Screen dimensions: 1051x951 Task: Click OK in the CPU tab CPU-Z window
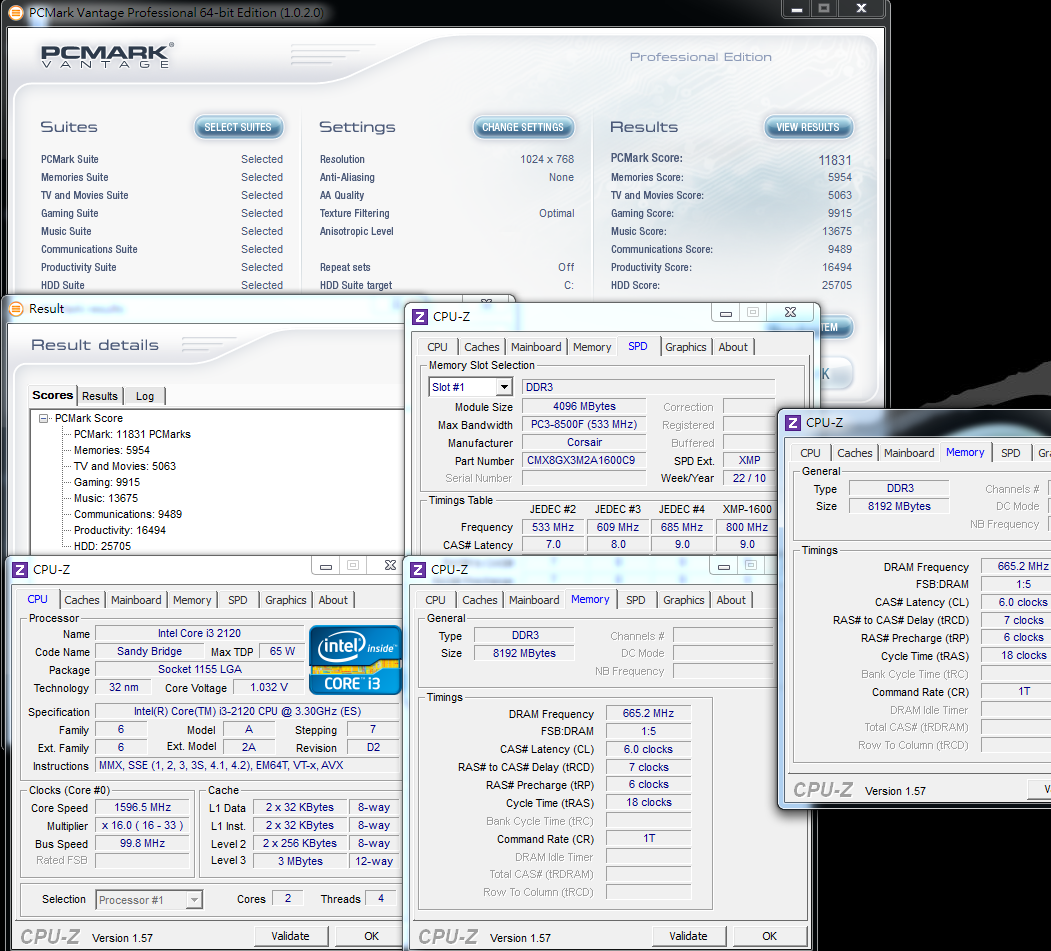(x=371, y=936)
